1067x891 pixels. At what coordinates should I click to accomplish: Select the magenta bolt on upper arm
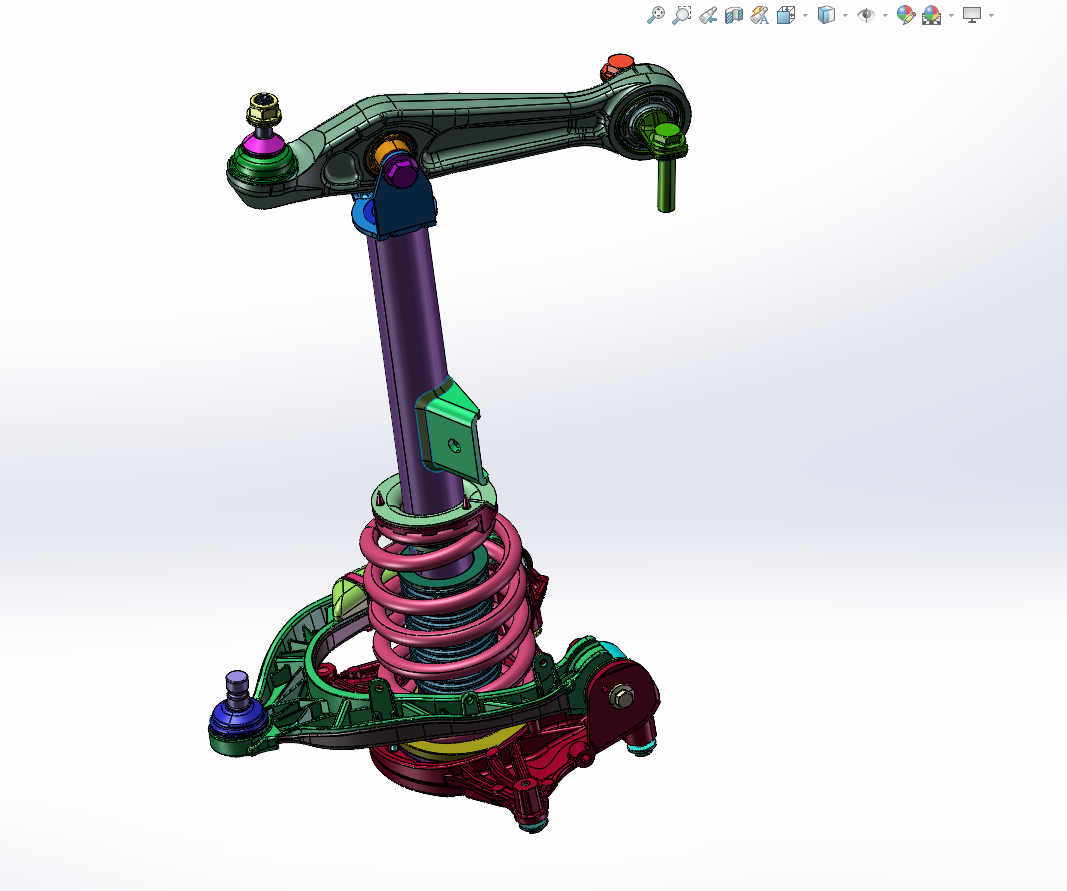click(400, 171)
